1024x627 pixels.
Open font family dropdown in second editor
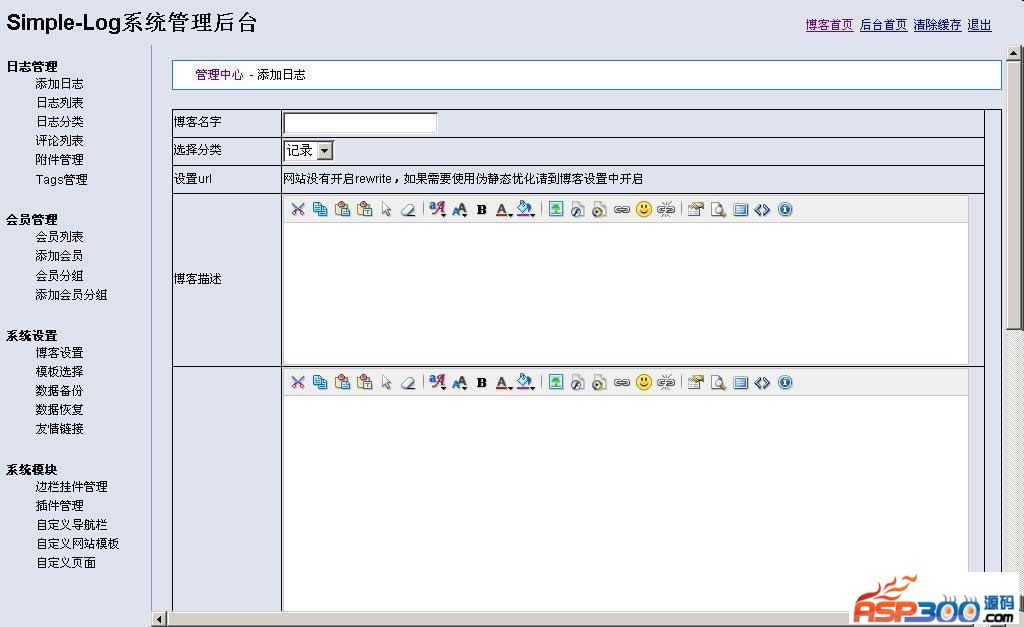tap(437, 382)
